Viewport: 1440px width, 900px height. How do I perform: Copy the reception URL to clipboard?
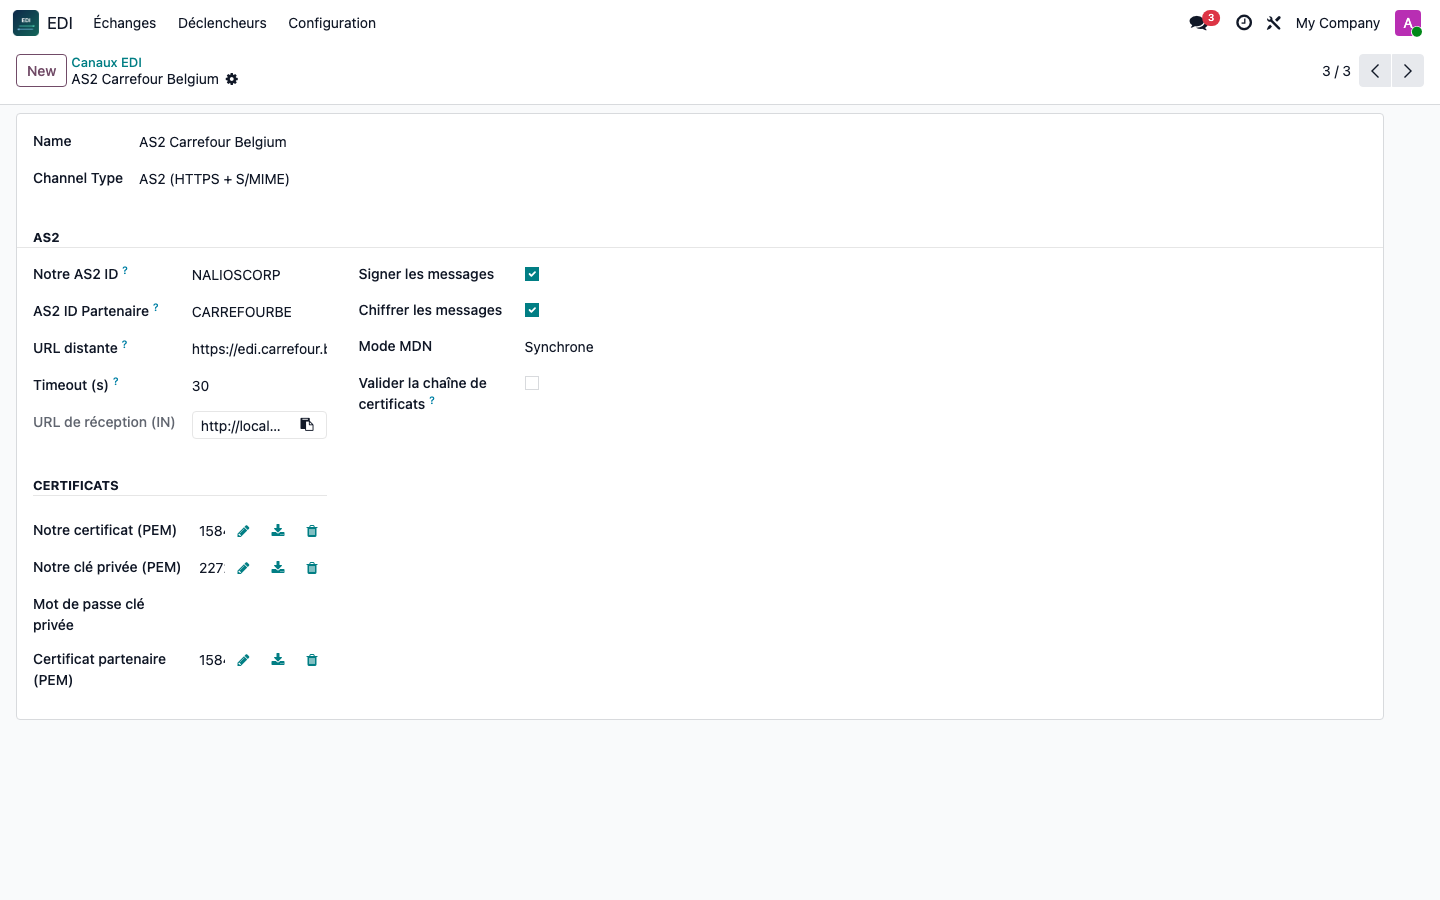(x=307, y=425)
